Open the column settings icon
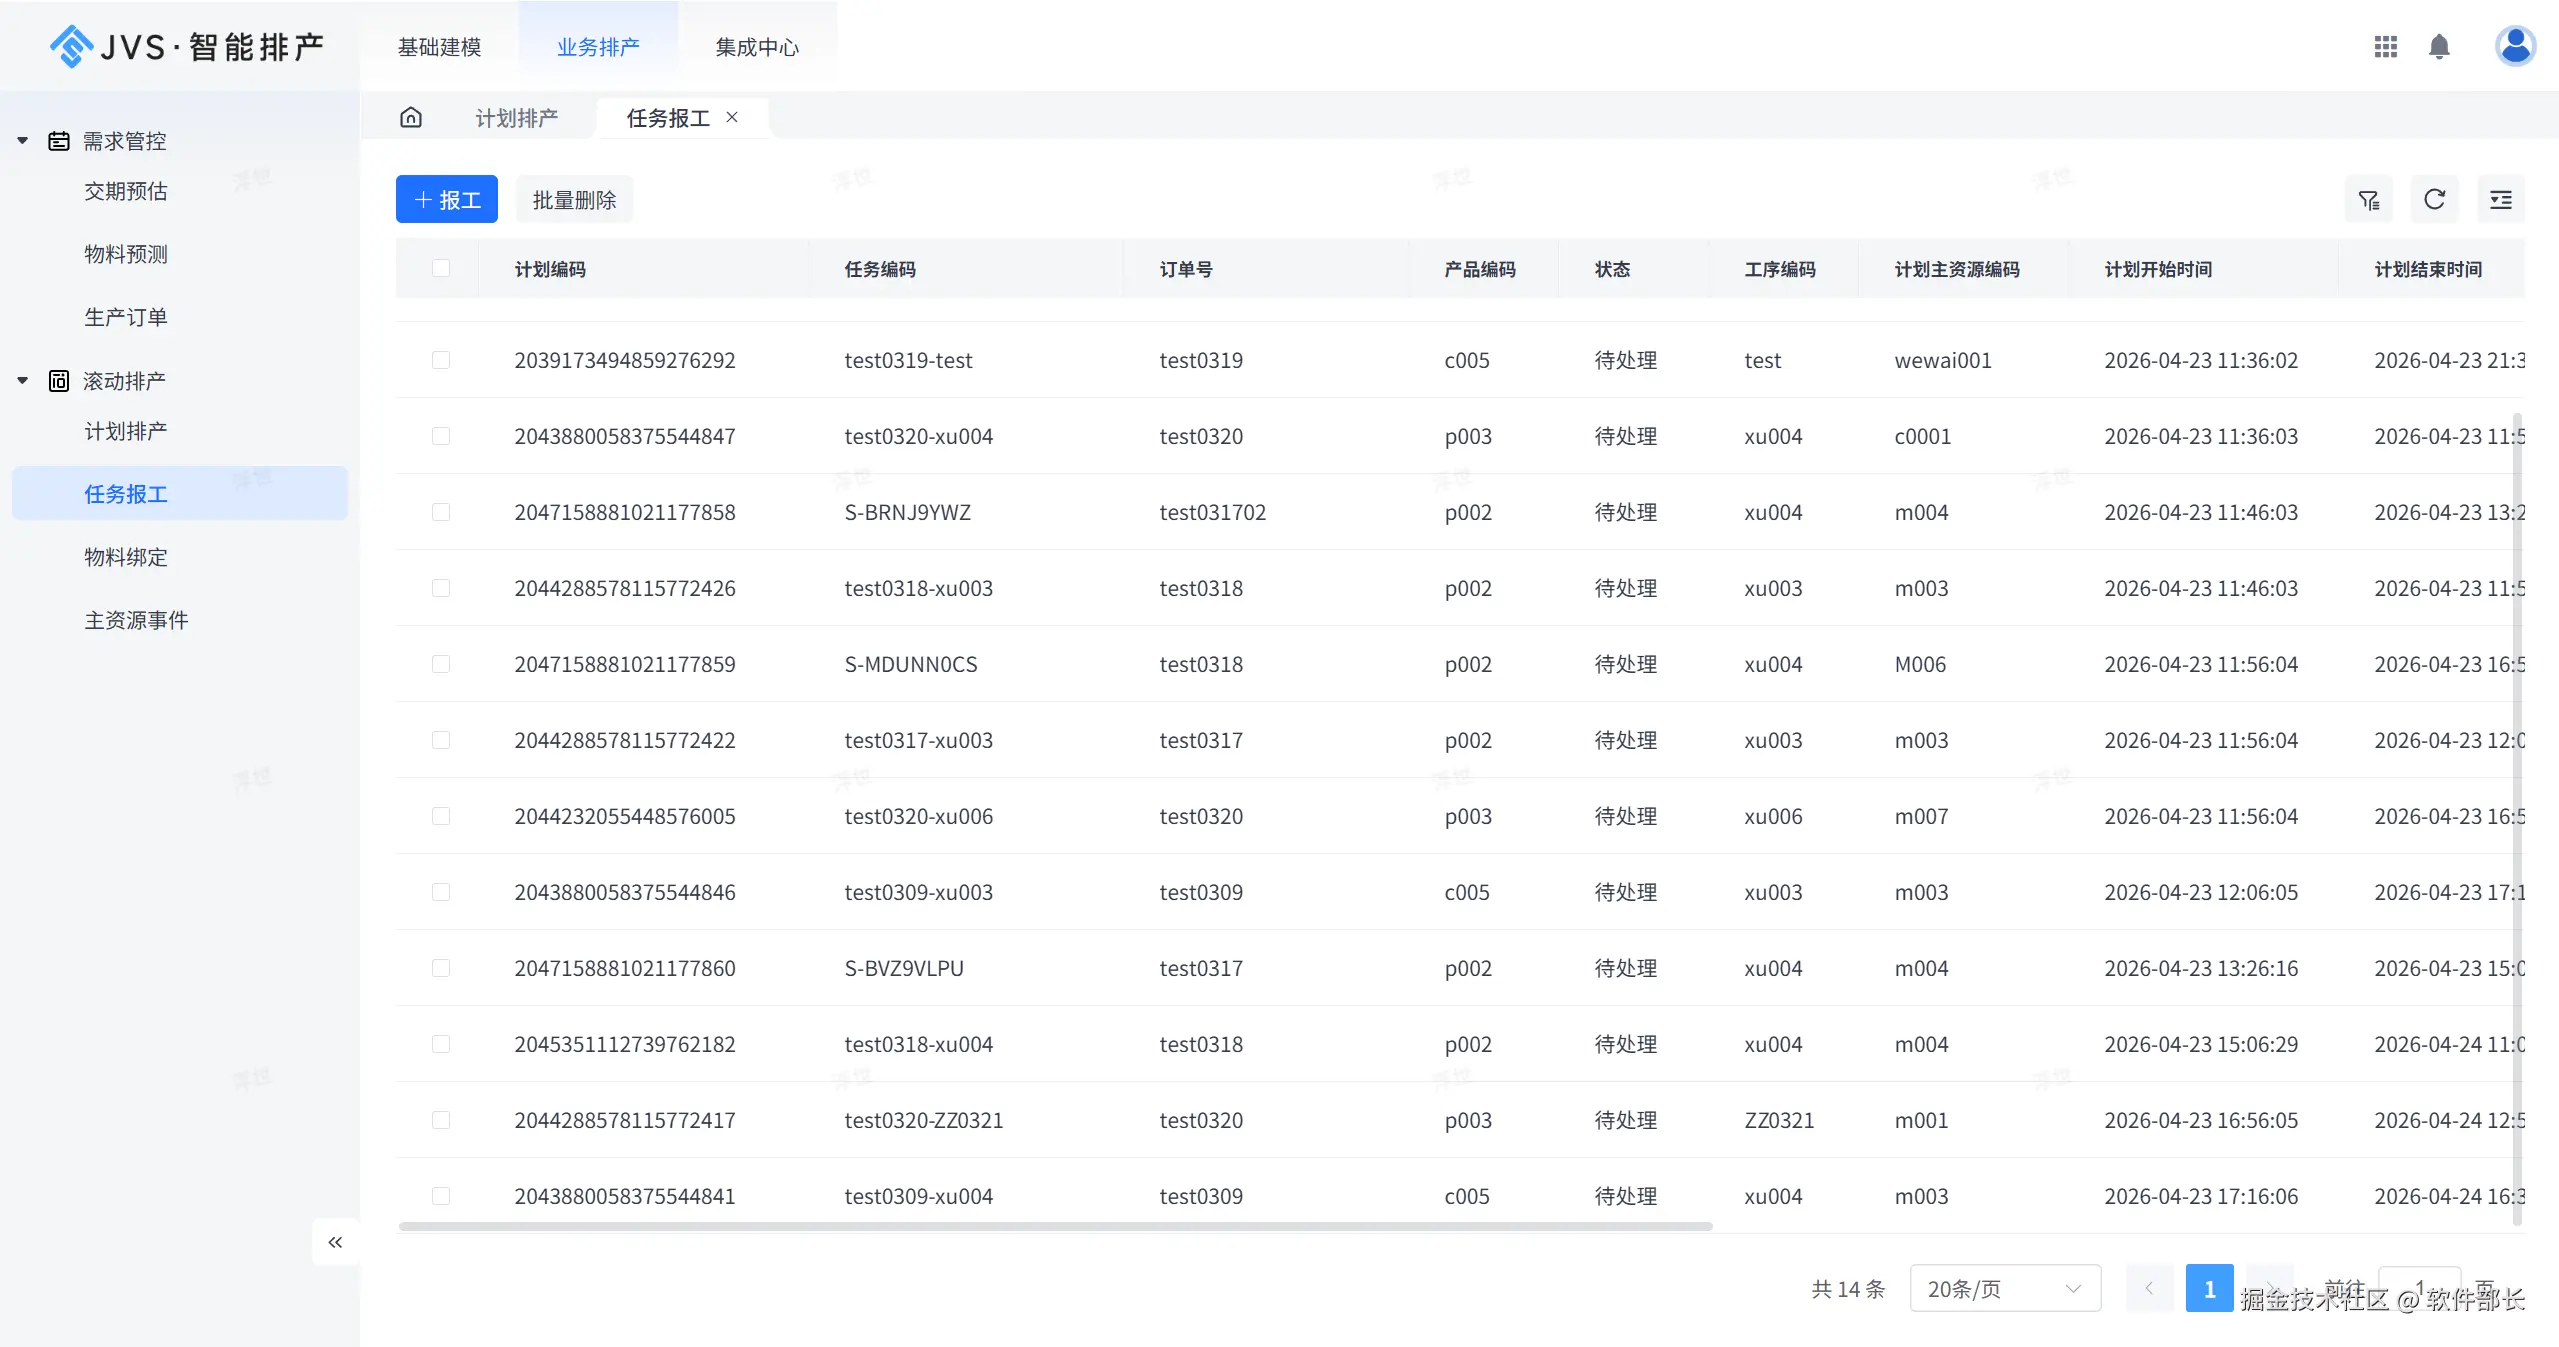 pyautogui.click(x=2500, y=200)
